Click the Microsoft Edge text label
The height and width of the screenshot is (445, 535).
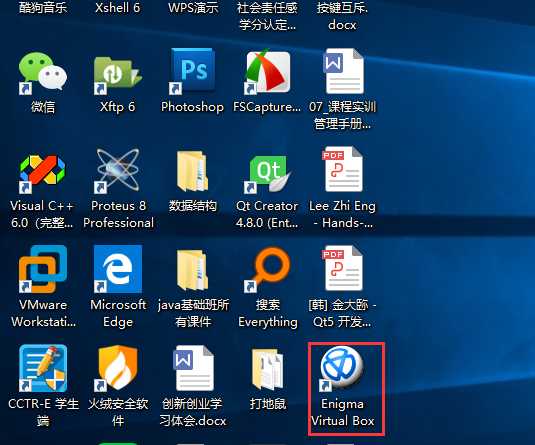[118, 313]
